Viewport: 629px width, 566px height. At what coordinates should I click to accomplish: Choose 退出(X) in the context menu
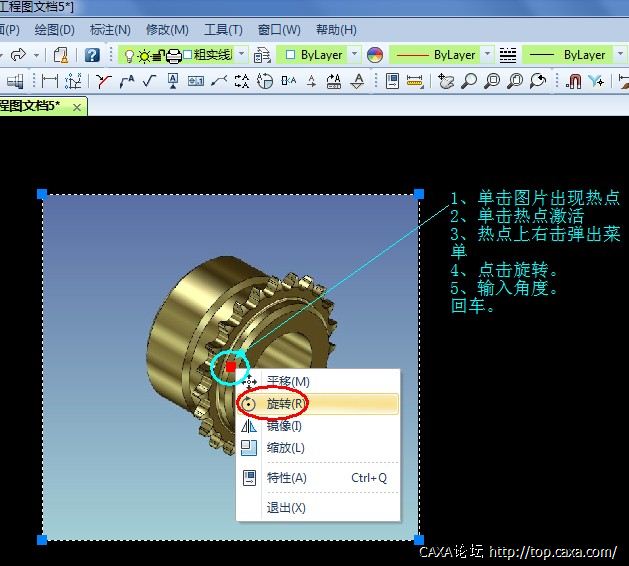pyautogui.click(x=318, y=508)
